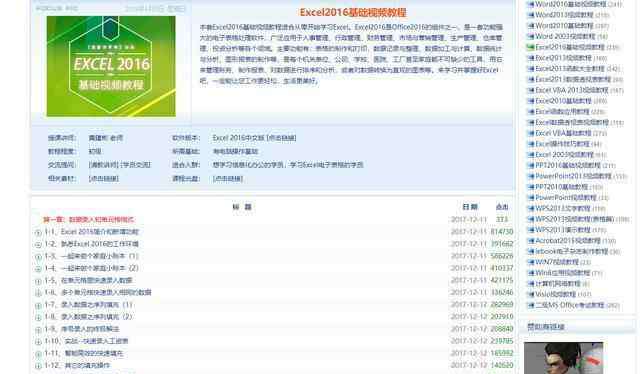Screen dimensions: 640x374
Task: Click the red chapter one heading
Action: (89, 220)
